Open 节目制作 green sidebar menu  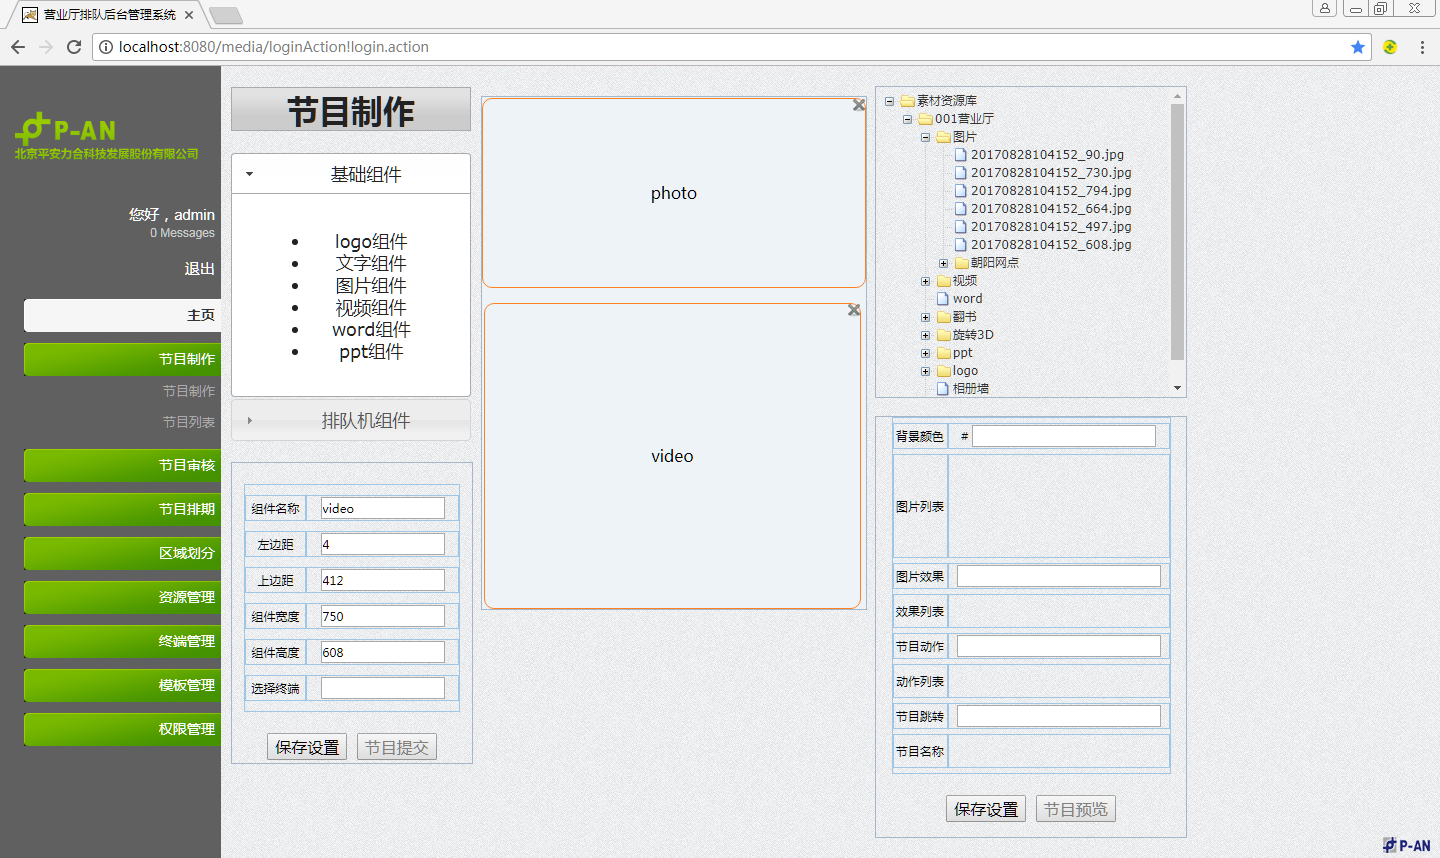pyautogui.click(x=122, y=359)
